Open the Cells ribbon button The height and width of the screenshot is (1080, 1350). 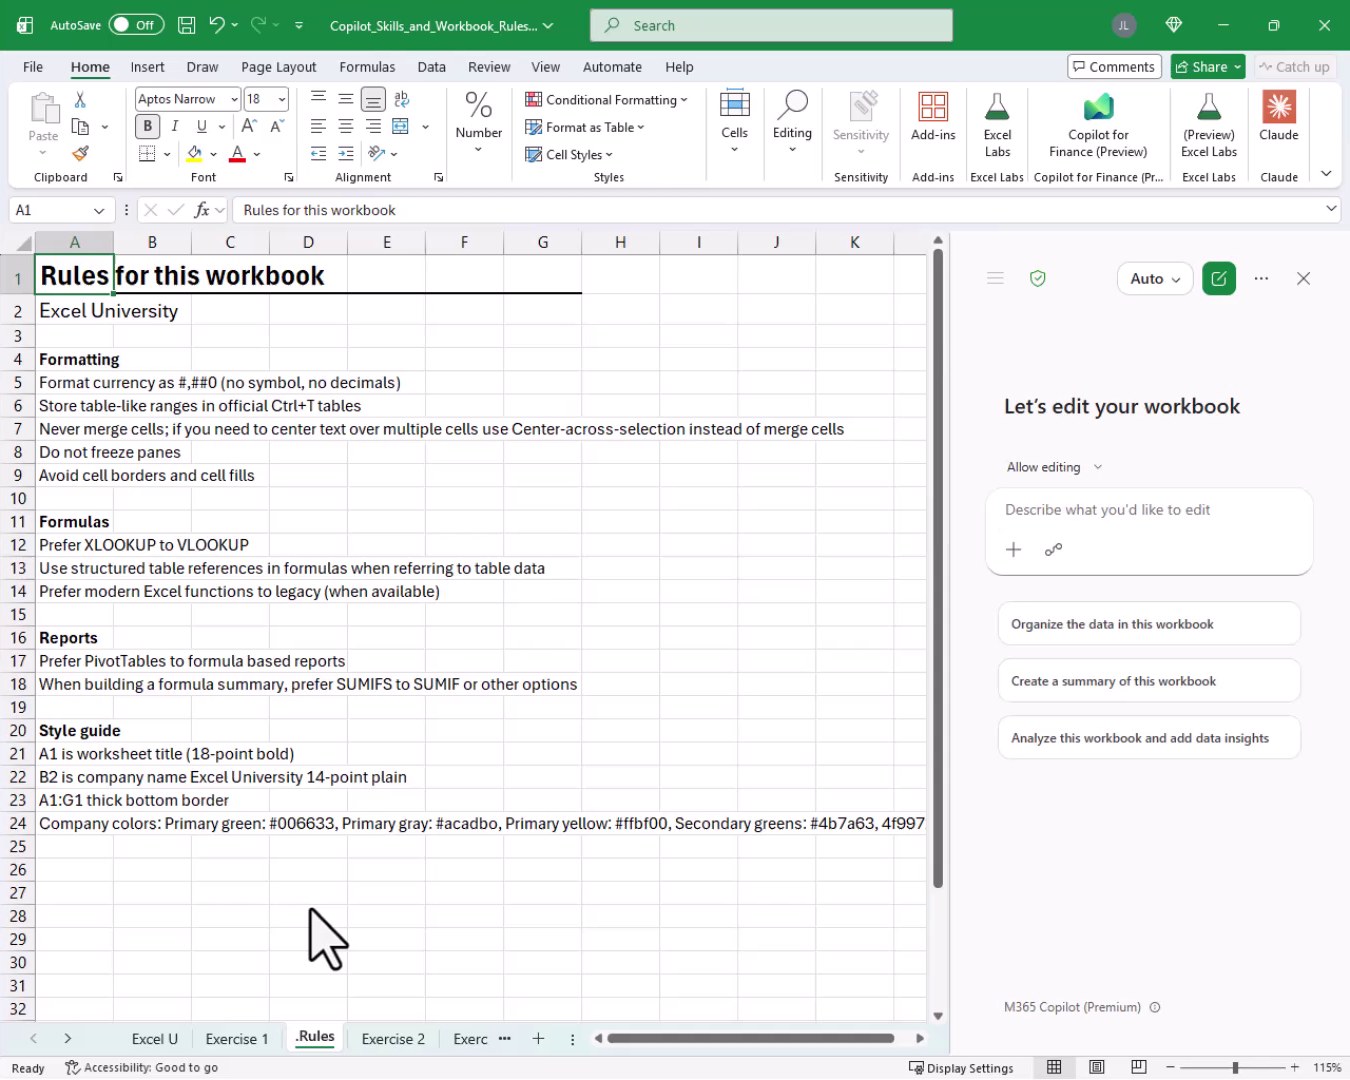[734, 121]
